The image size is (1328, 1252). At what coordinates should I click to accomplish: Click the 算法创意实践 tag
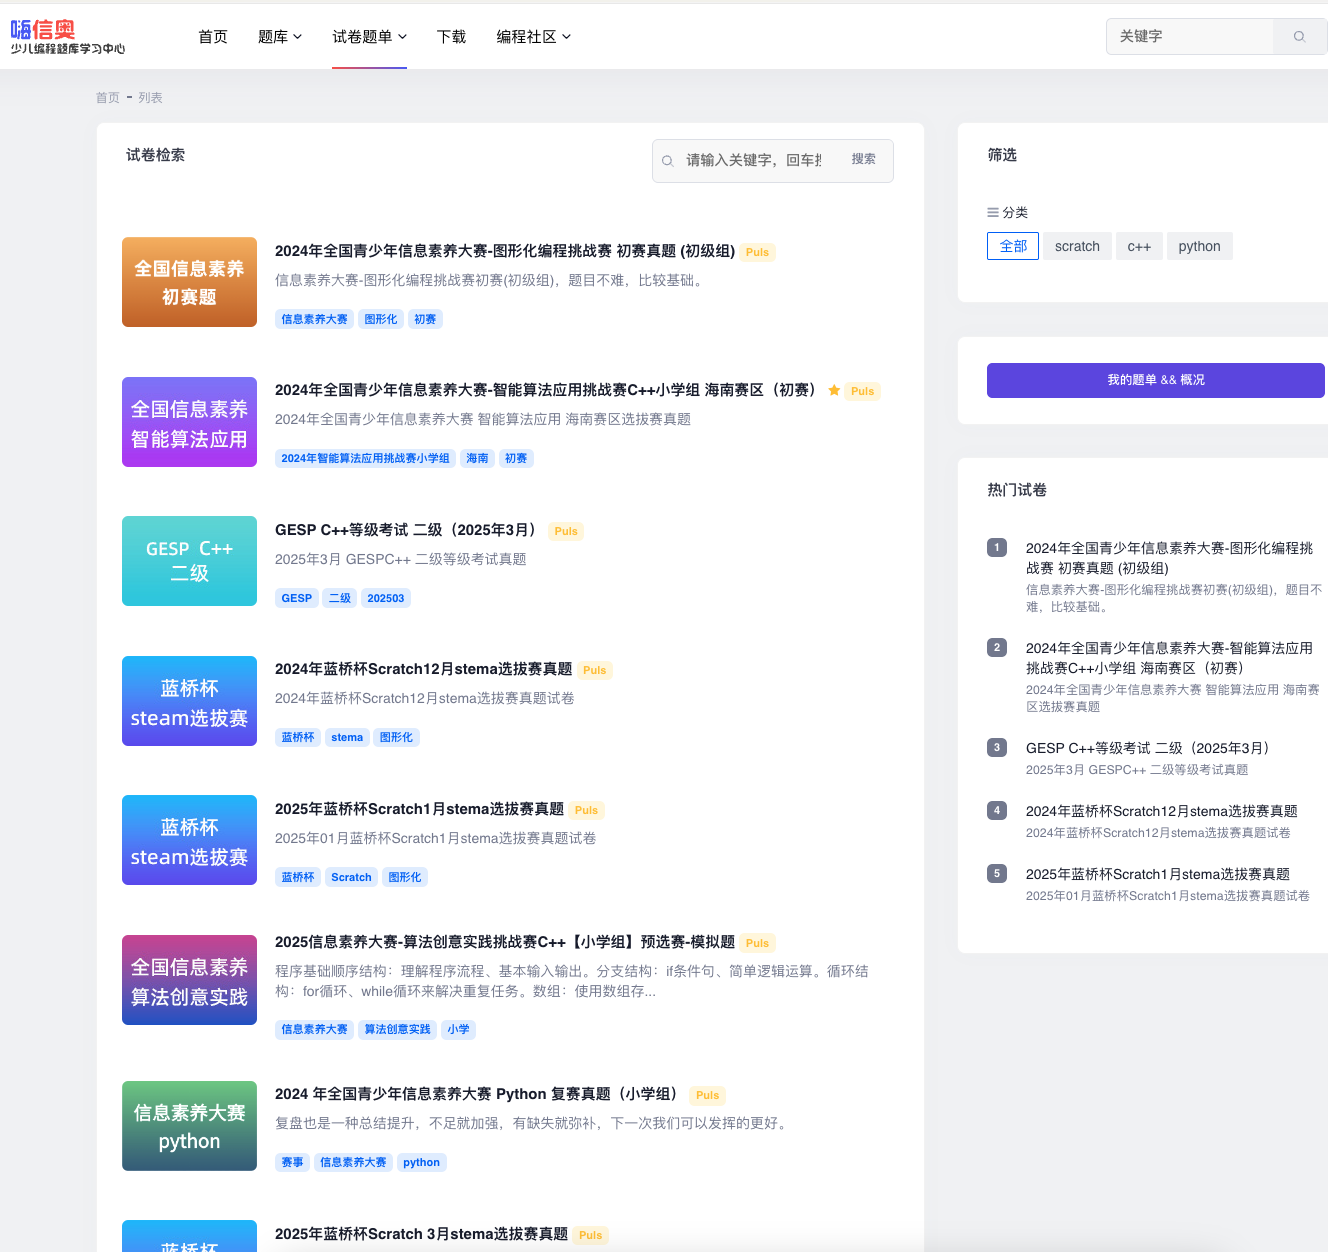397,1029
